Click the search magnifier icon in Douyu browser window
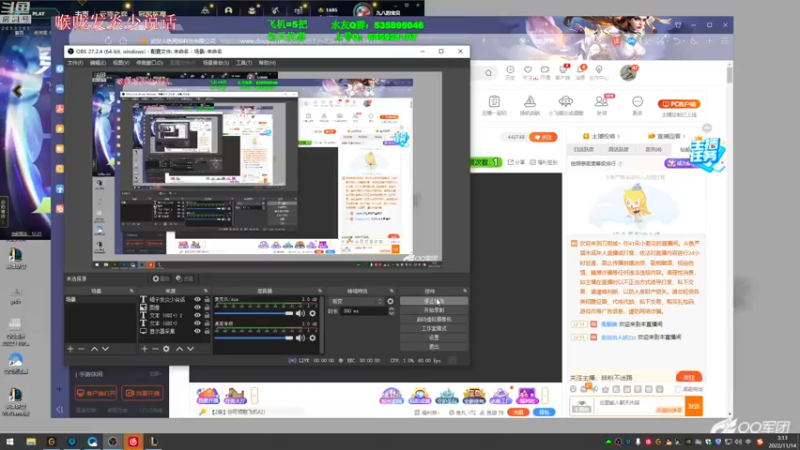The image size is (800, 450). click(x=488, y=73)
